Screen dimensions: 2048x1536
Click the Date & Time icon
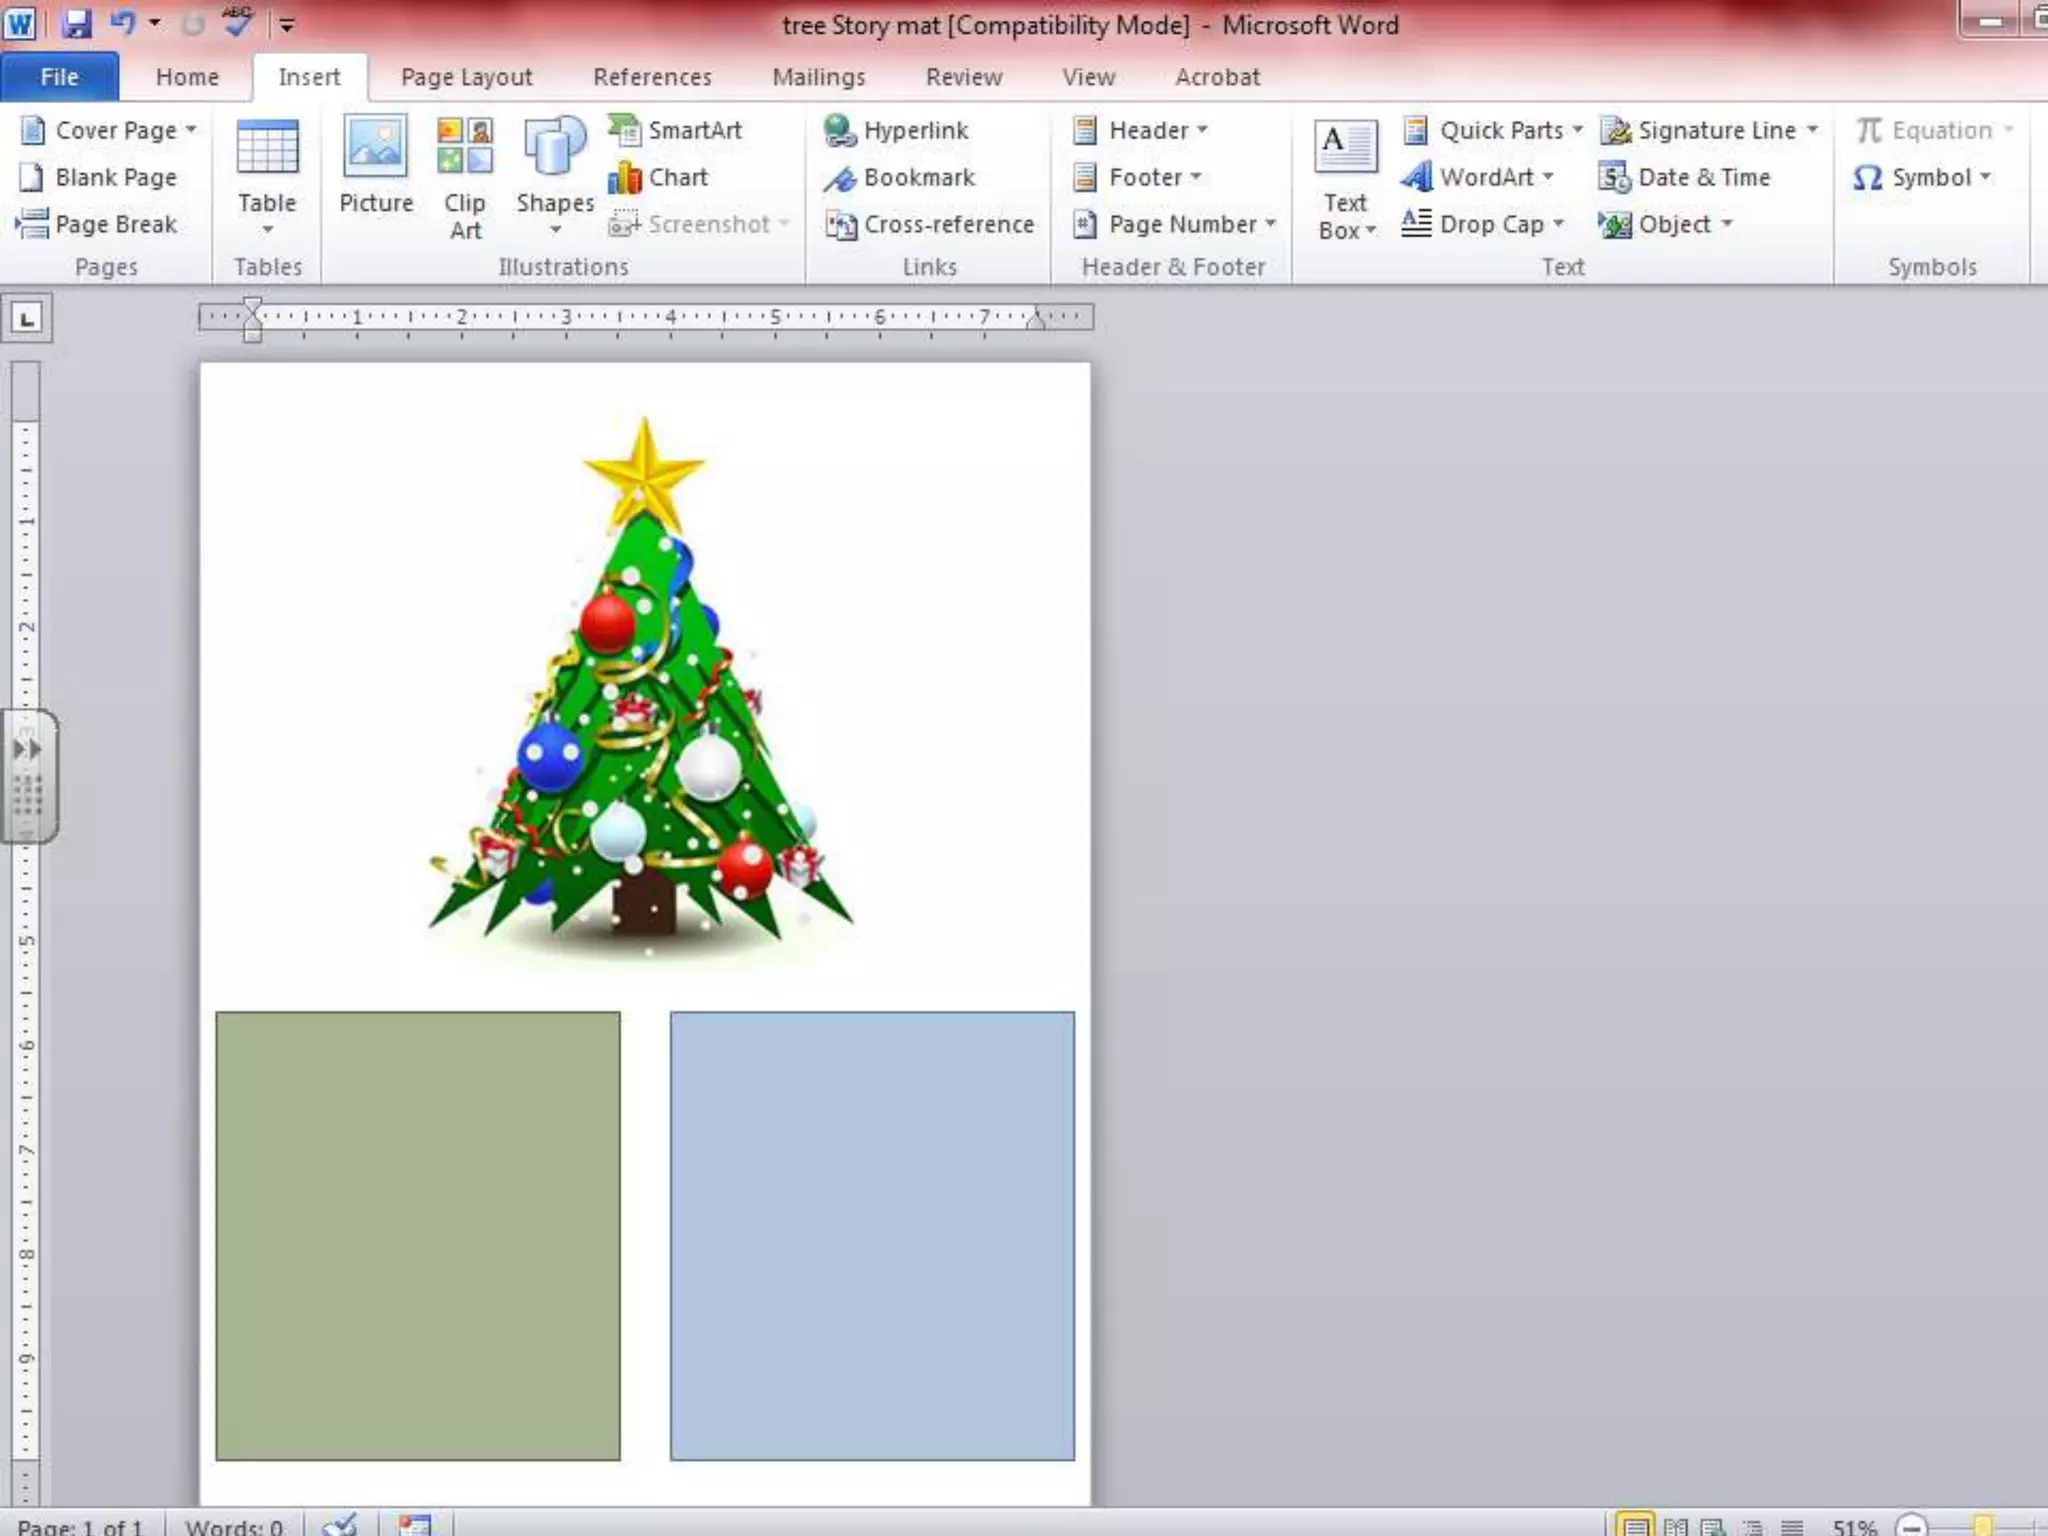point(1614,178)
